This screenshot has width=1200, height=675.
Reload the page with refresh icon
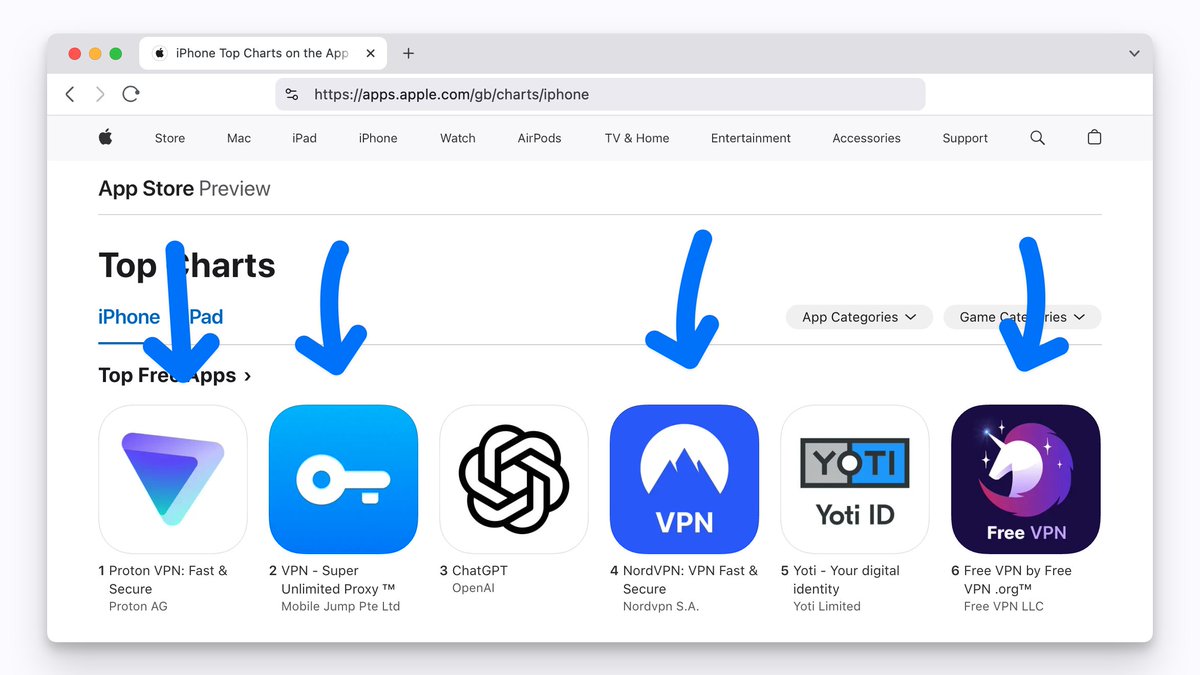(131, 94)
